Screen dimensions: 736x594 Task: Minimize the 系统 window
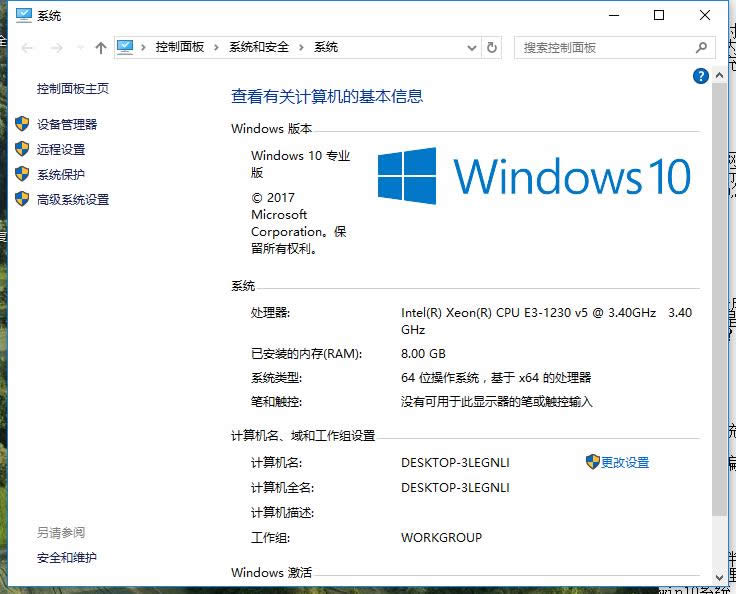point(614,15)
